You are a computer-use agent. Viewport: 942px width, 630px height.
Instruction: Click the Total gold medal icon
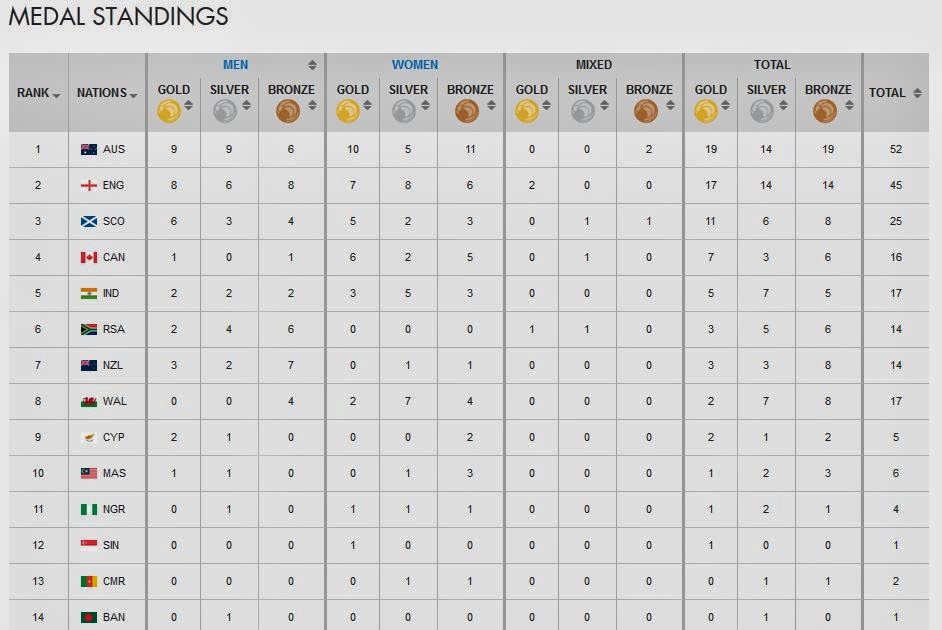[x=706, y=112]
